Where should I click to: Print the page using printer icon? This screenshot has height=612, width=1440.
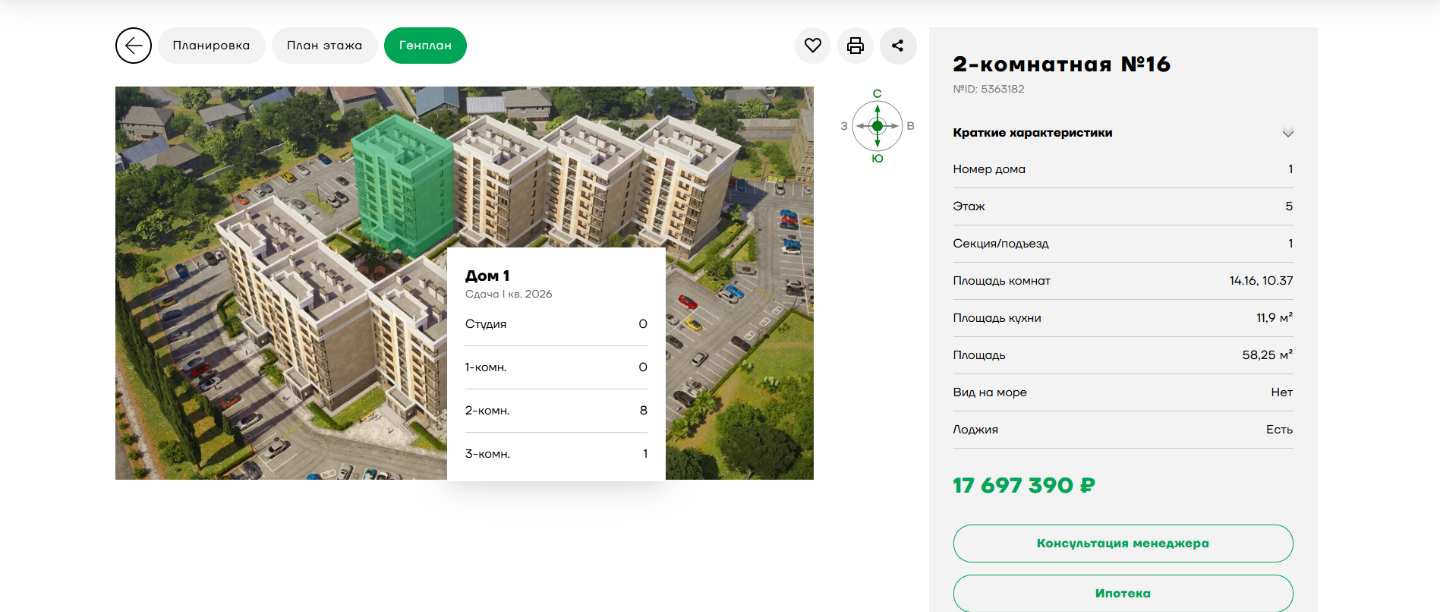[855, 45]
